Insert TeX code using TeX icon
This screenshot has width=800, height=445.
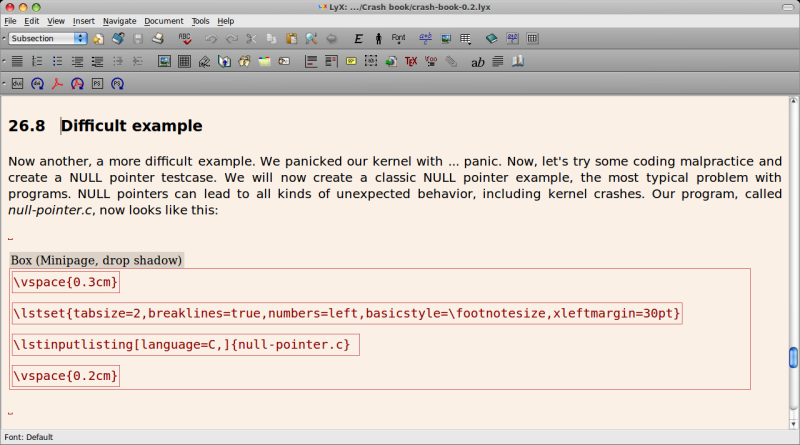click(410, 62)
